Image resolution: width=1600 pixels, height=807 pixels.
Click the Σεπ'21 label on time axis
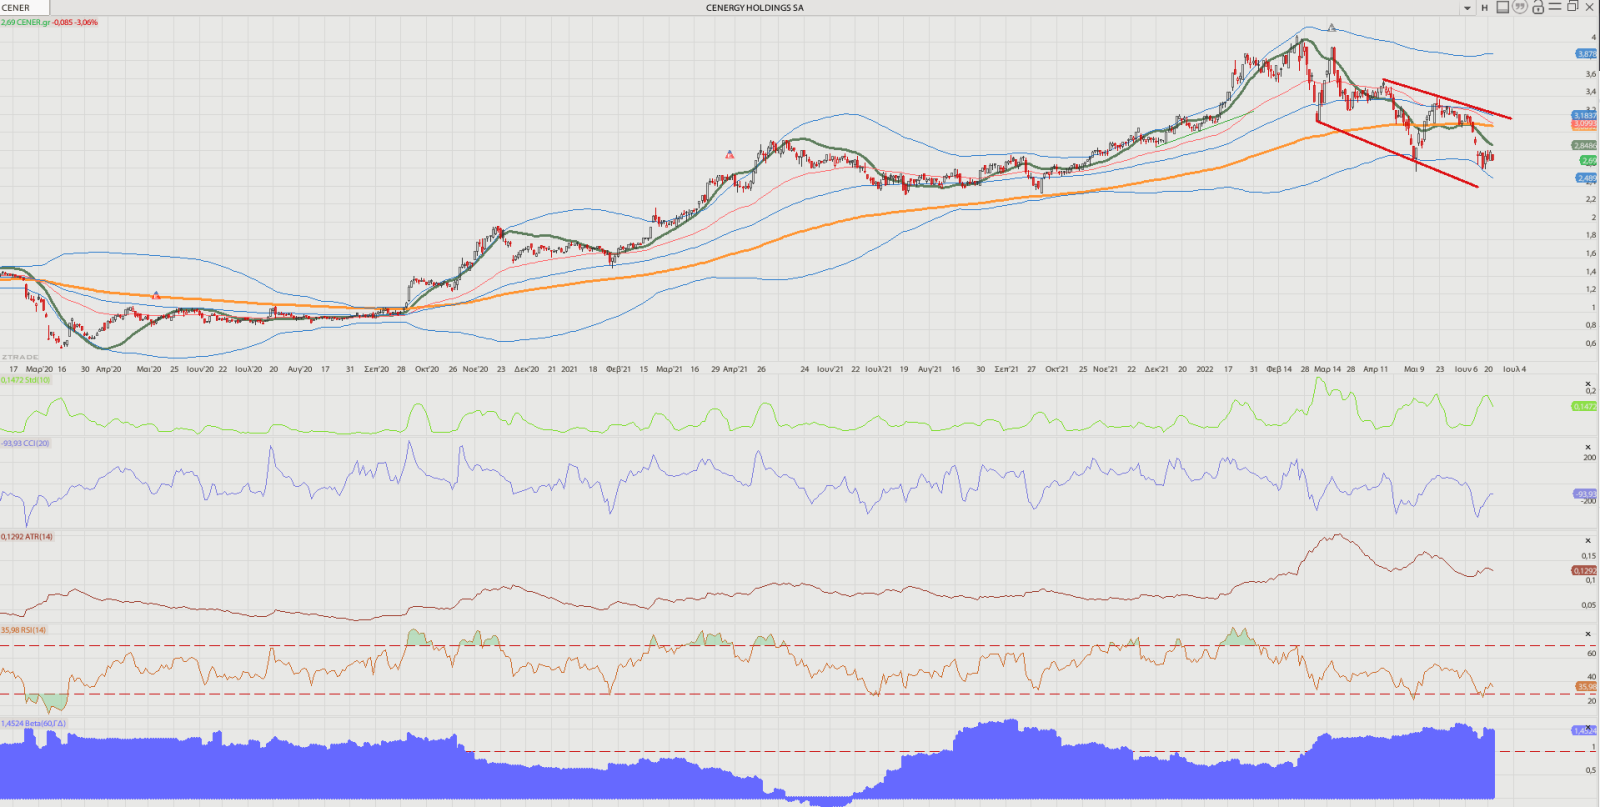click(1006, 369)
